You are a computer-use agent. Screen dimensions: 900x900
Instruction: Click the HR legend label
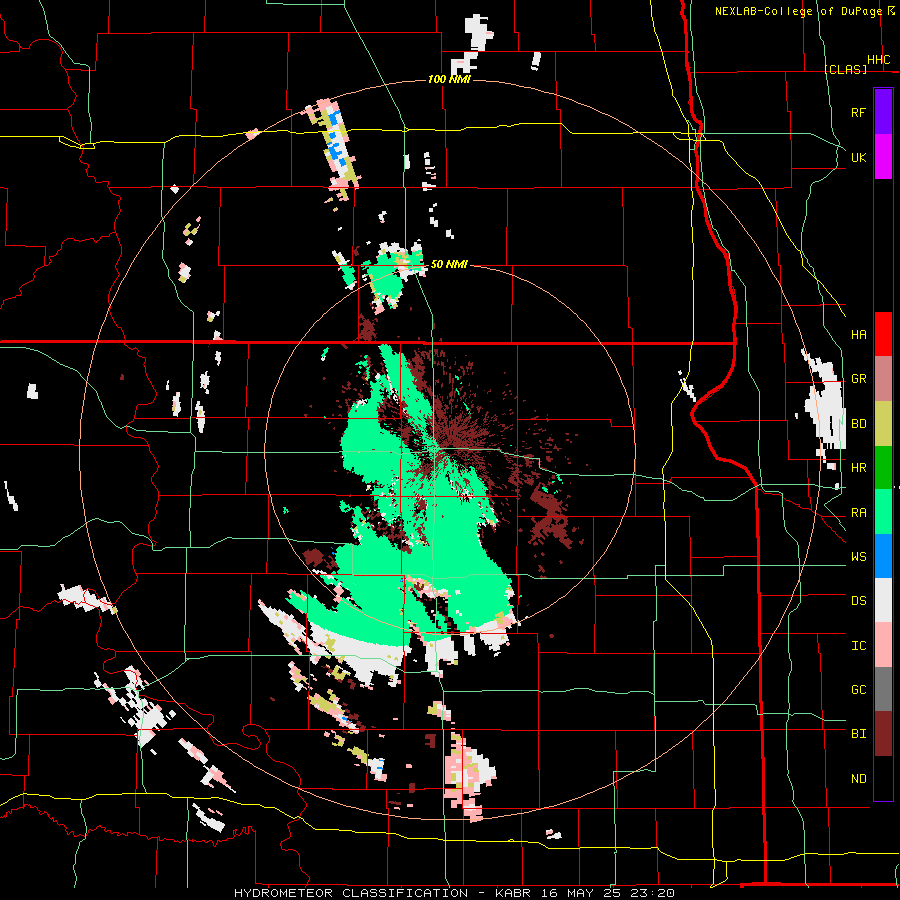[858, 468]
